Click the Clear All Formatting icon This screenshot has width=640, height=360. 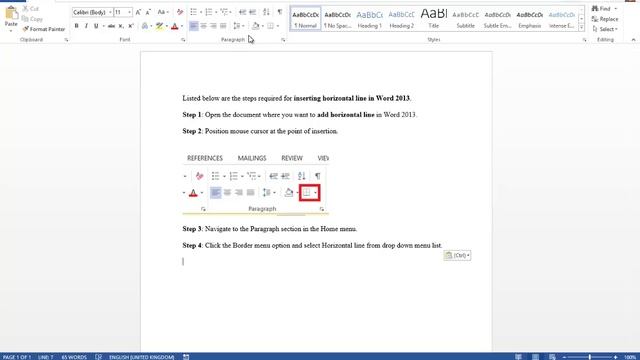click(x=180, y=12)
